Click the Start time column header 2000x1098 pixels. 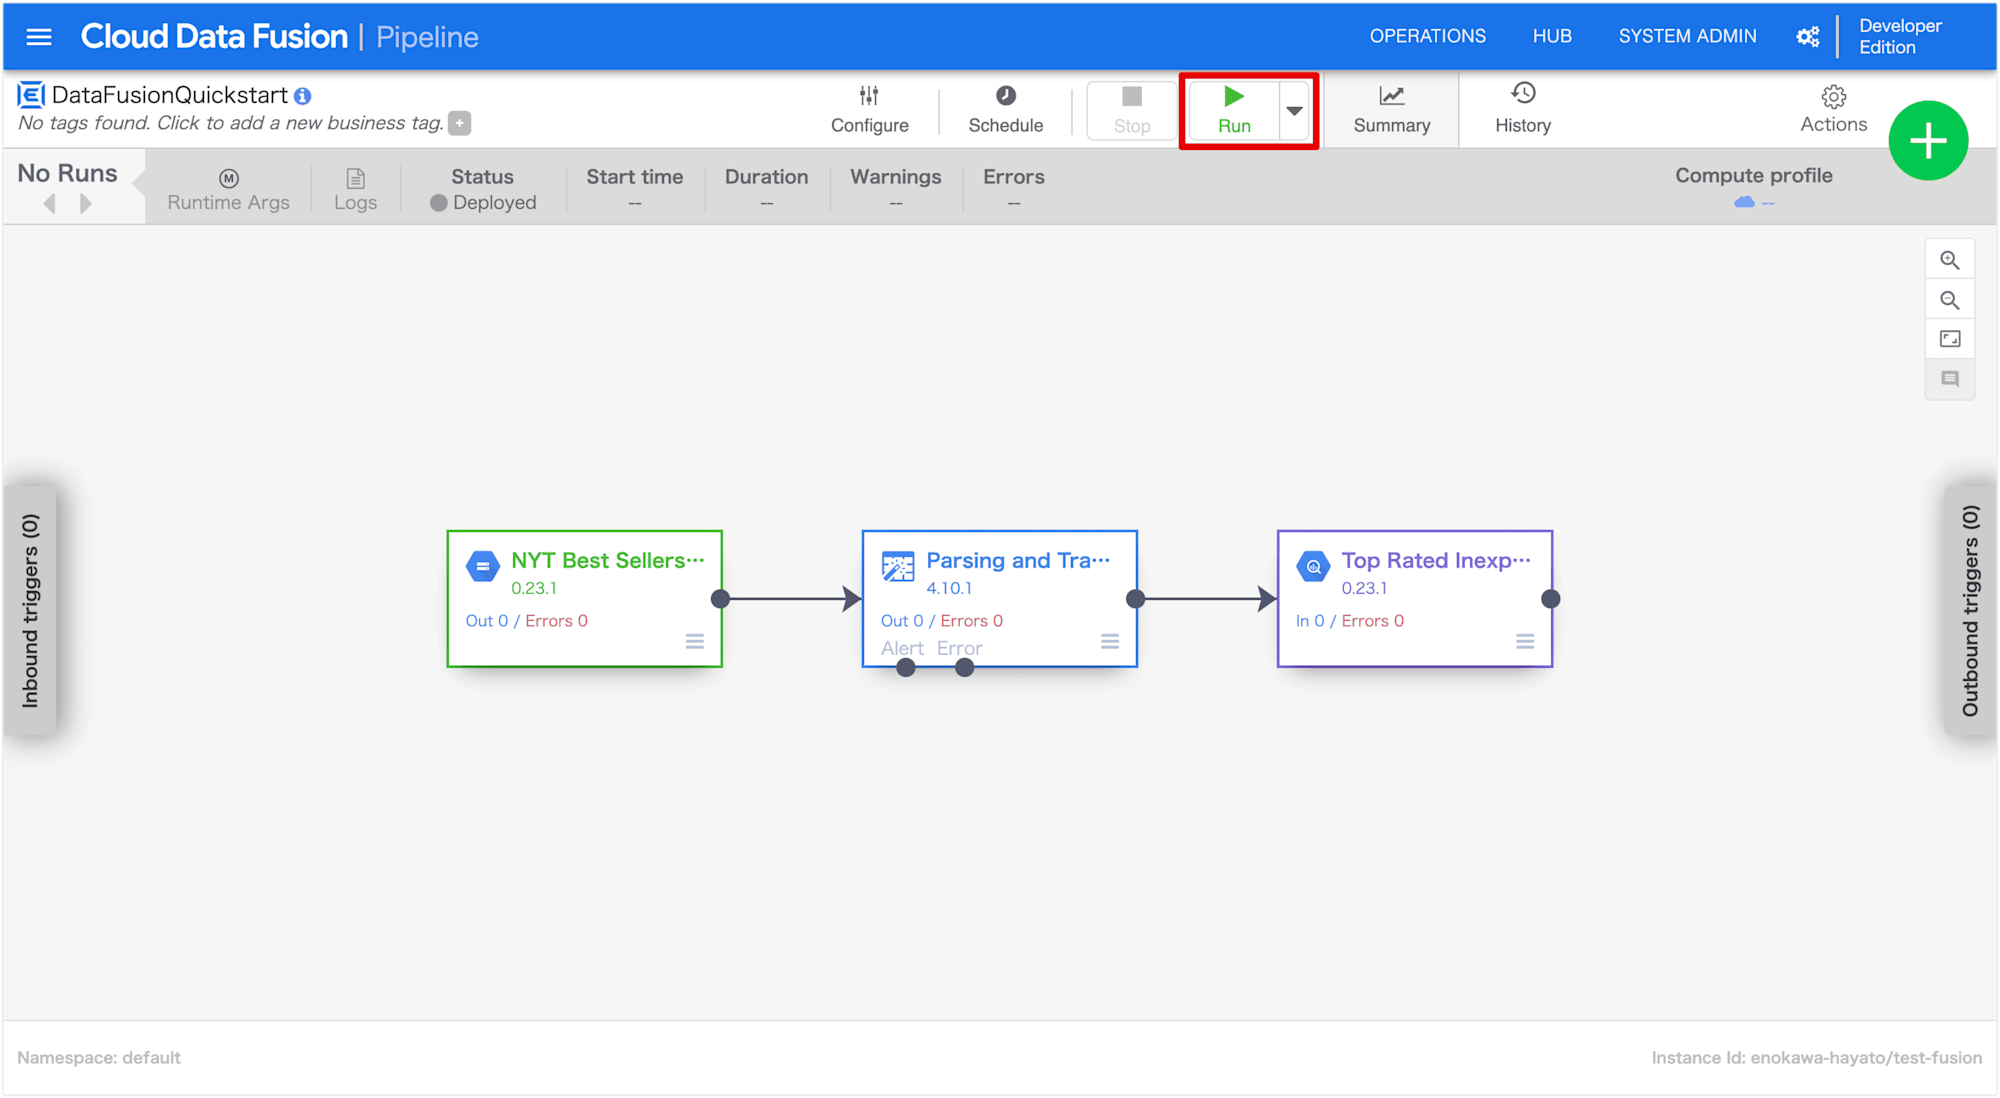click(x=634, y=176)
